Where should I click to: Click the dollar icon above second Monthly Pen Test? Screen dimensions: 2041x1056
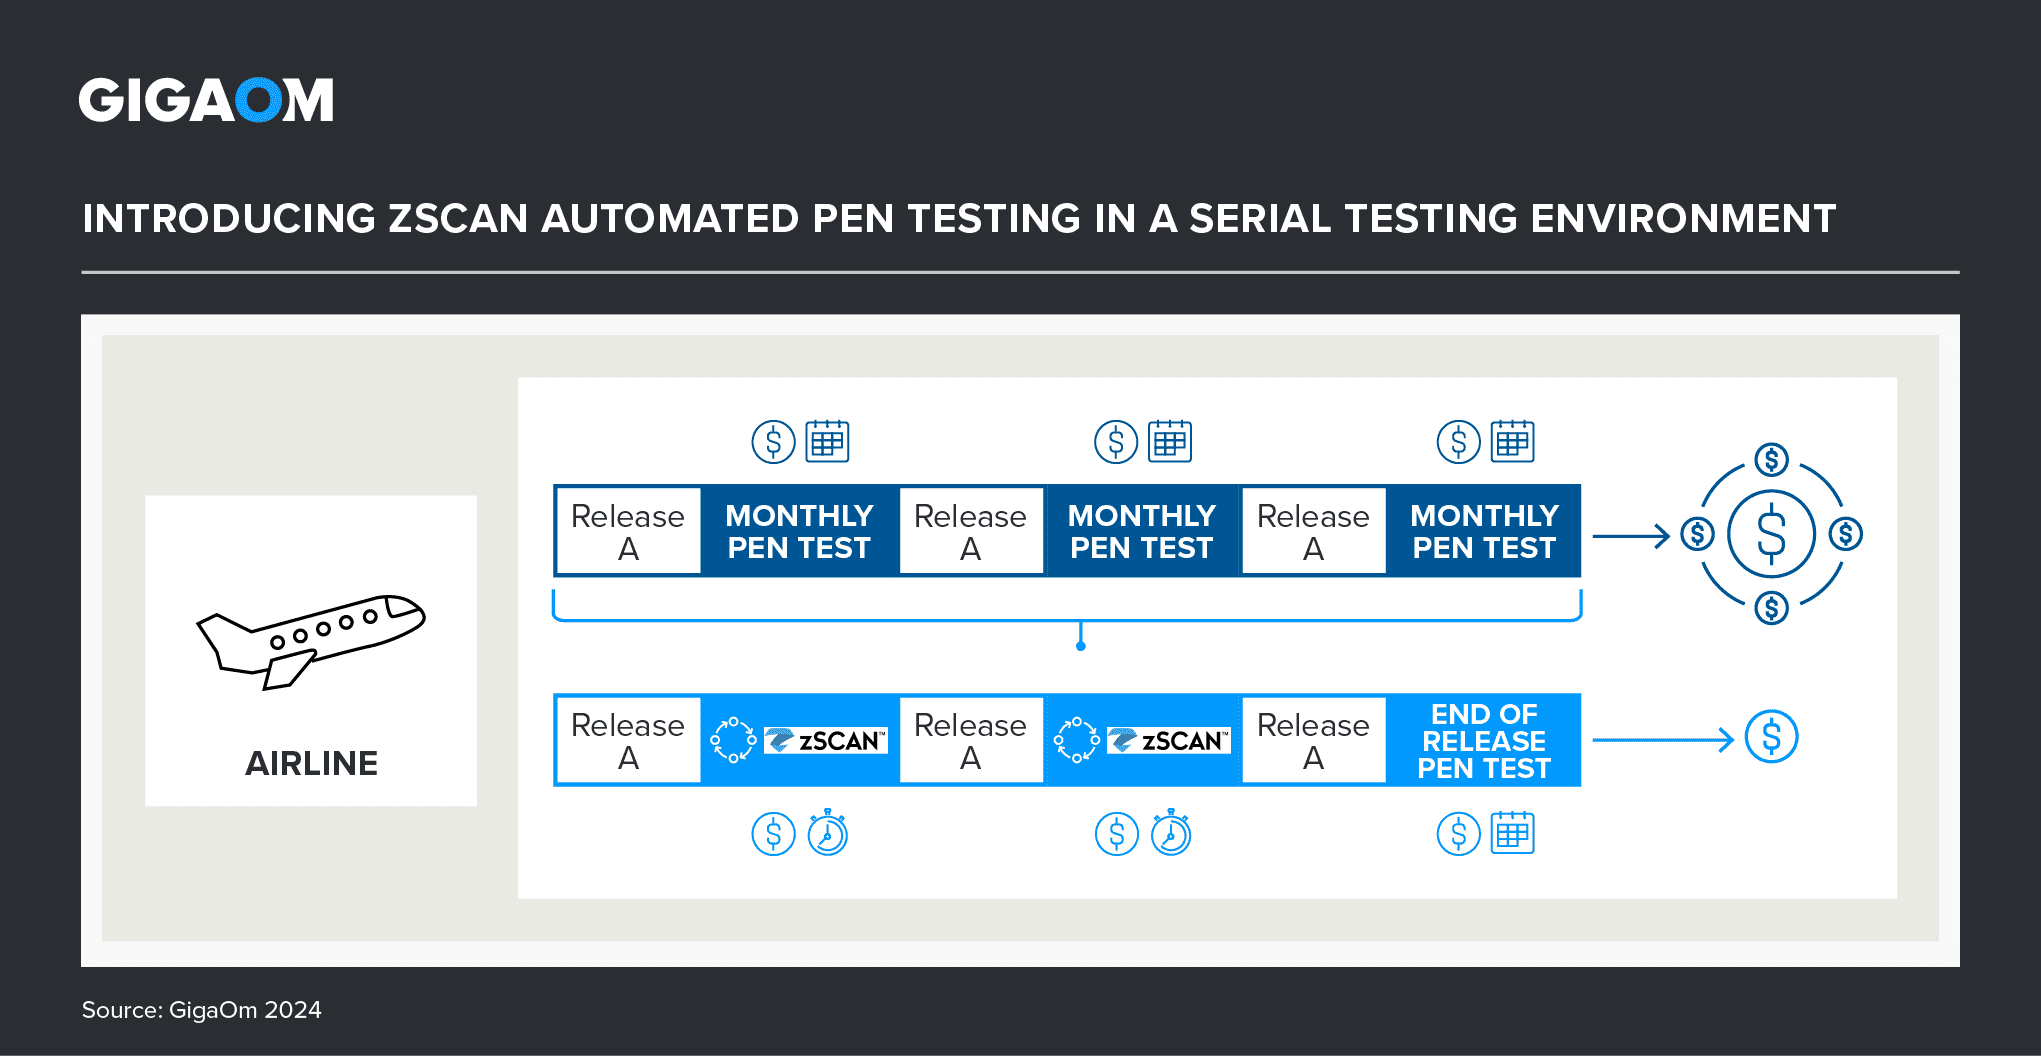coord(1116,441)
